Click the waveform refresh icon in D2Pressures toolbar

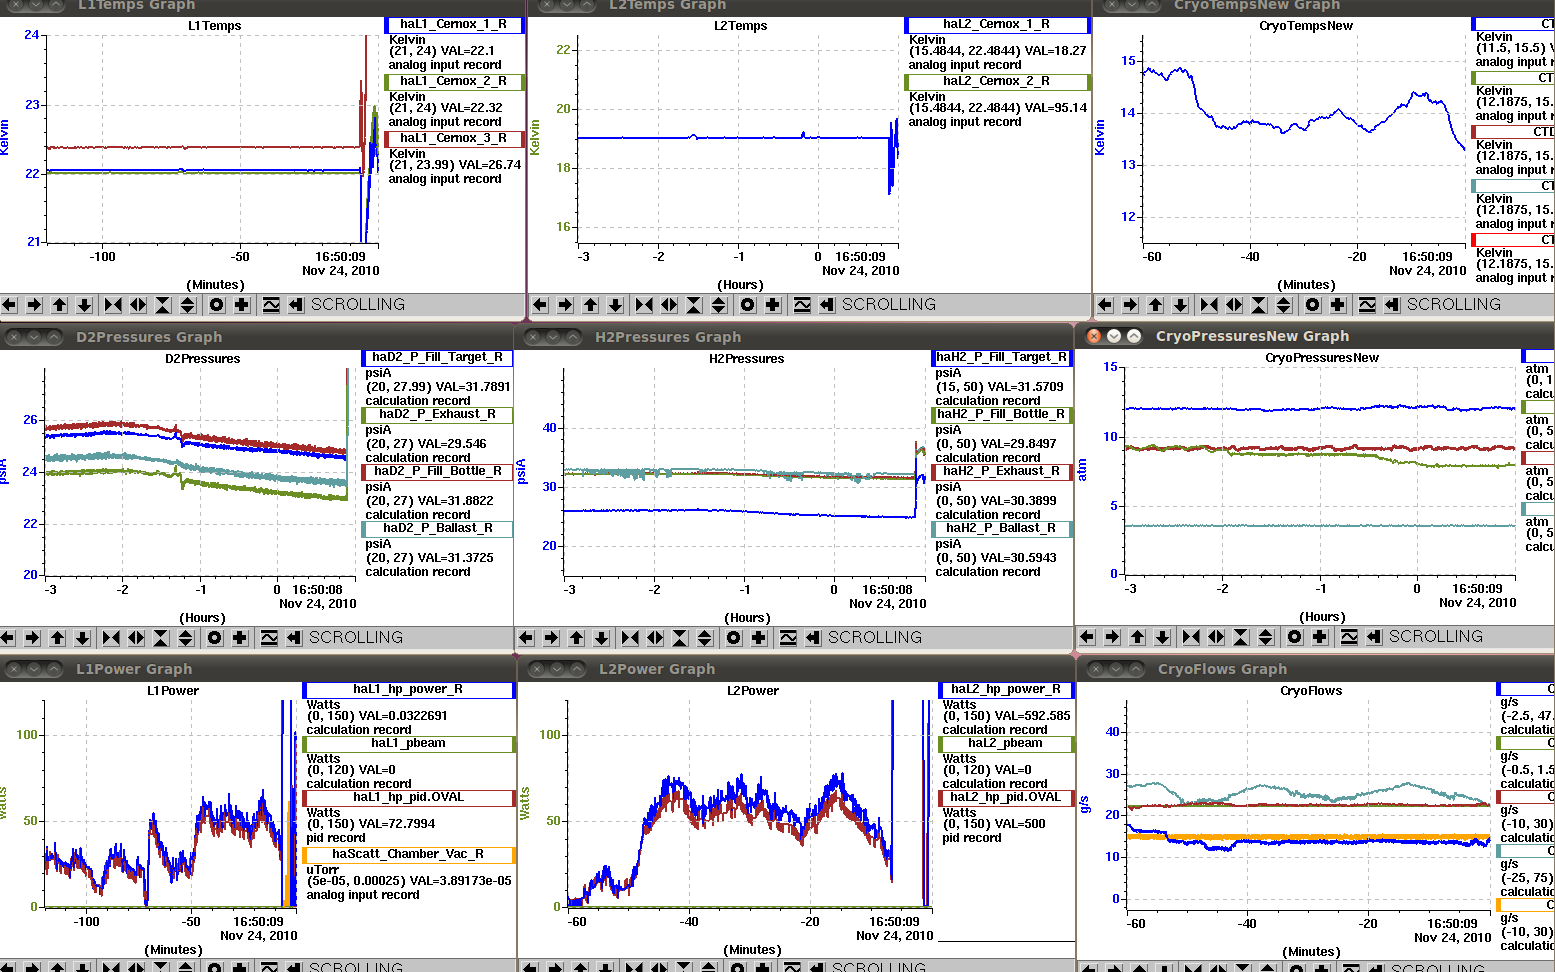[269, 638]
